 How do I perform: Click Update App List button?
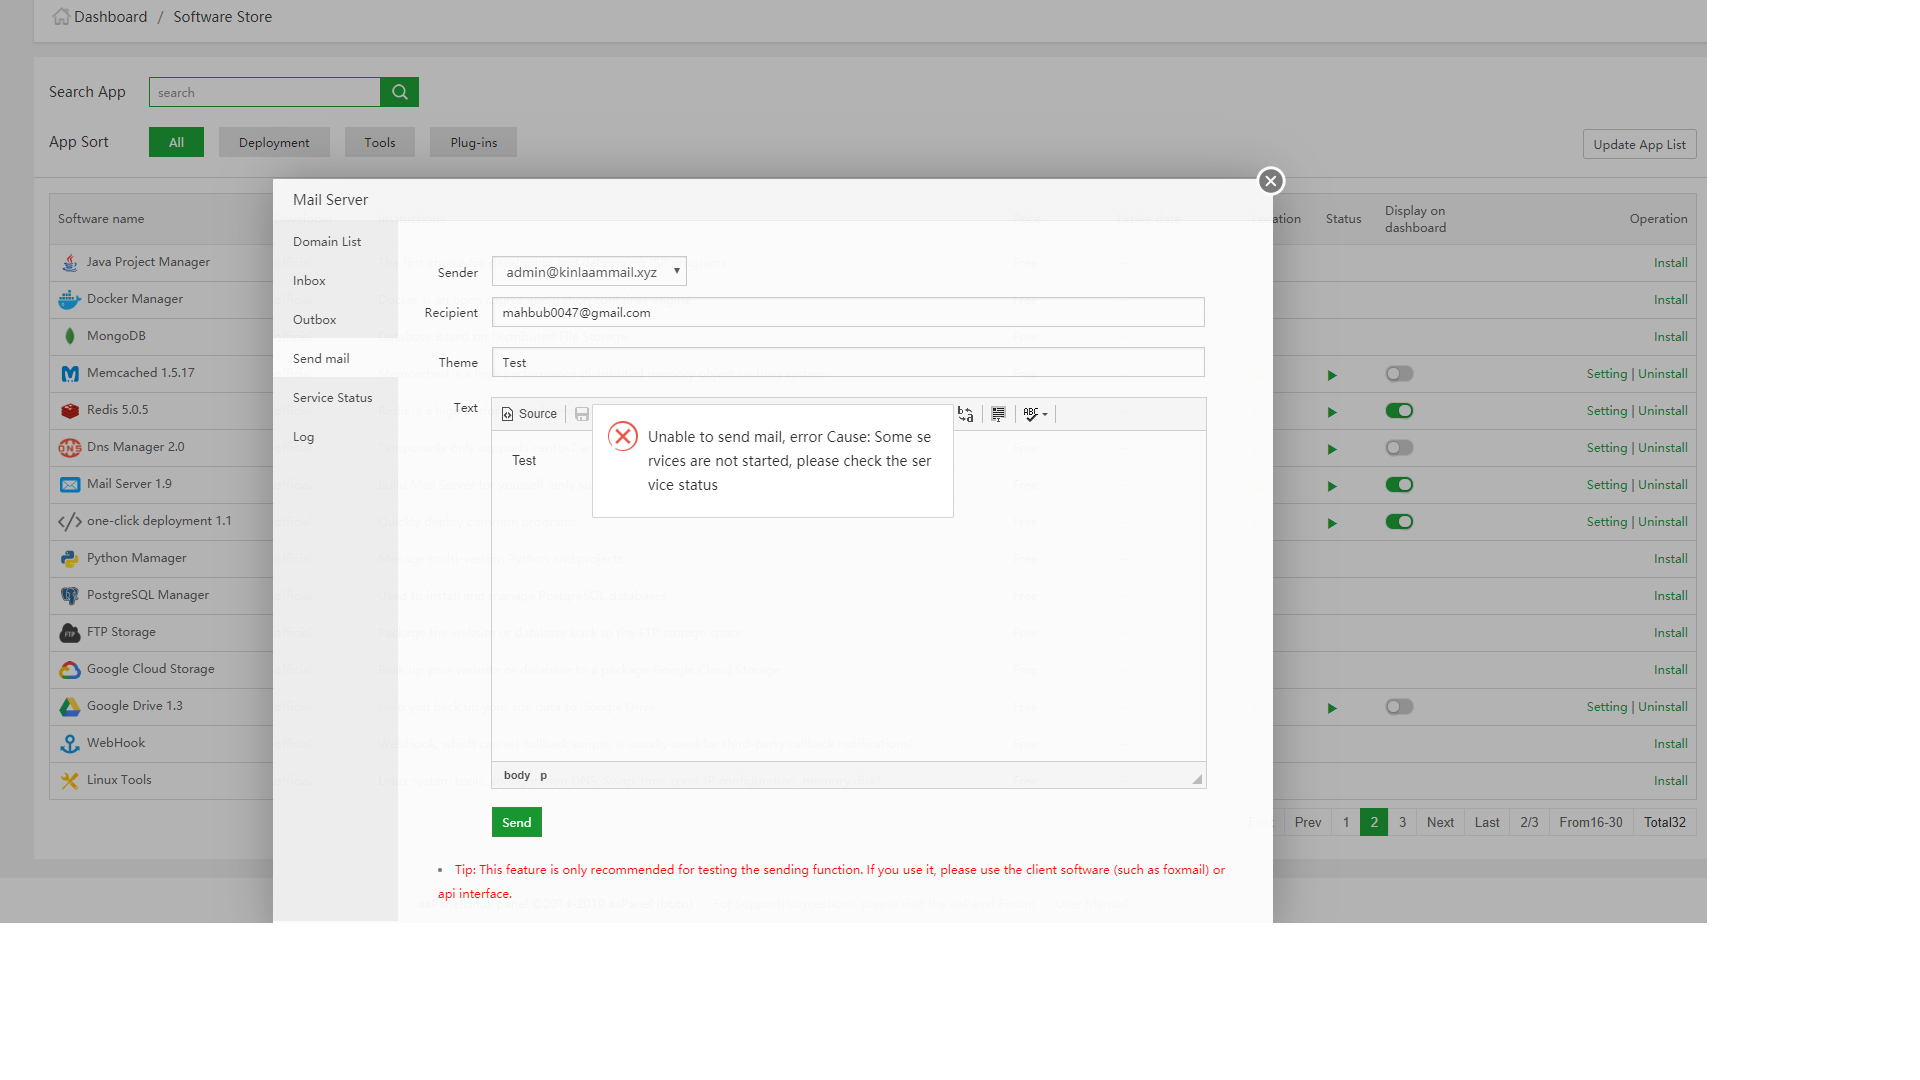1639,144
